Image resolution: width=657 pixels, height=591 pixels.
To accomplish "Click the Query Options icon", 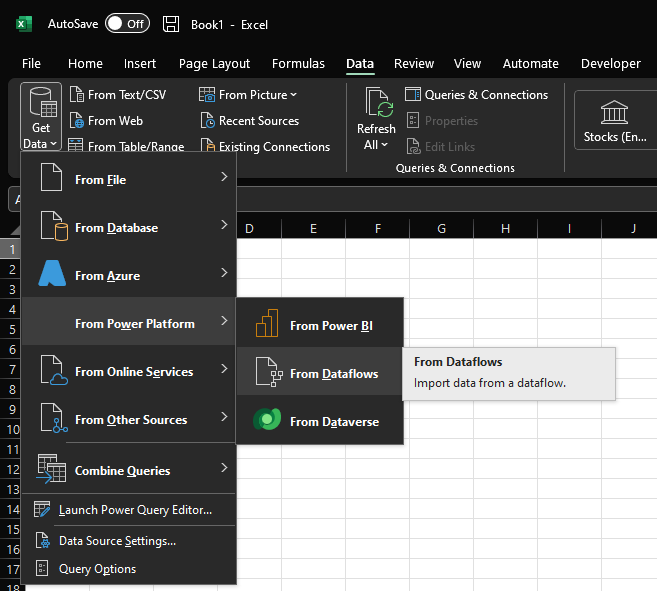I will [x=42, y=568].
